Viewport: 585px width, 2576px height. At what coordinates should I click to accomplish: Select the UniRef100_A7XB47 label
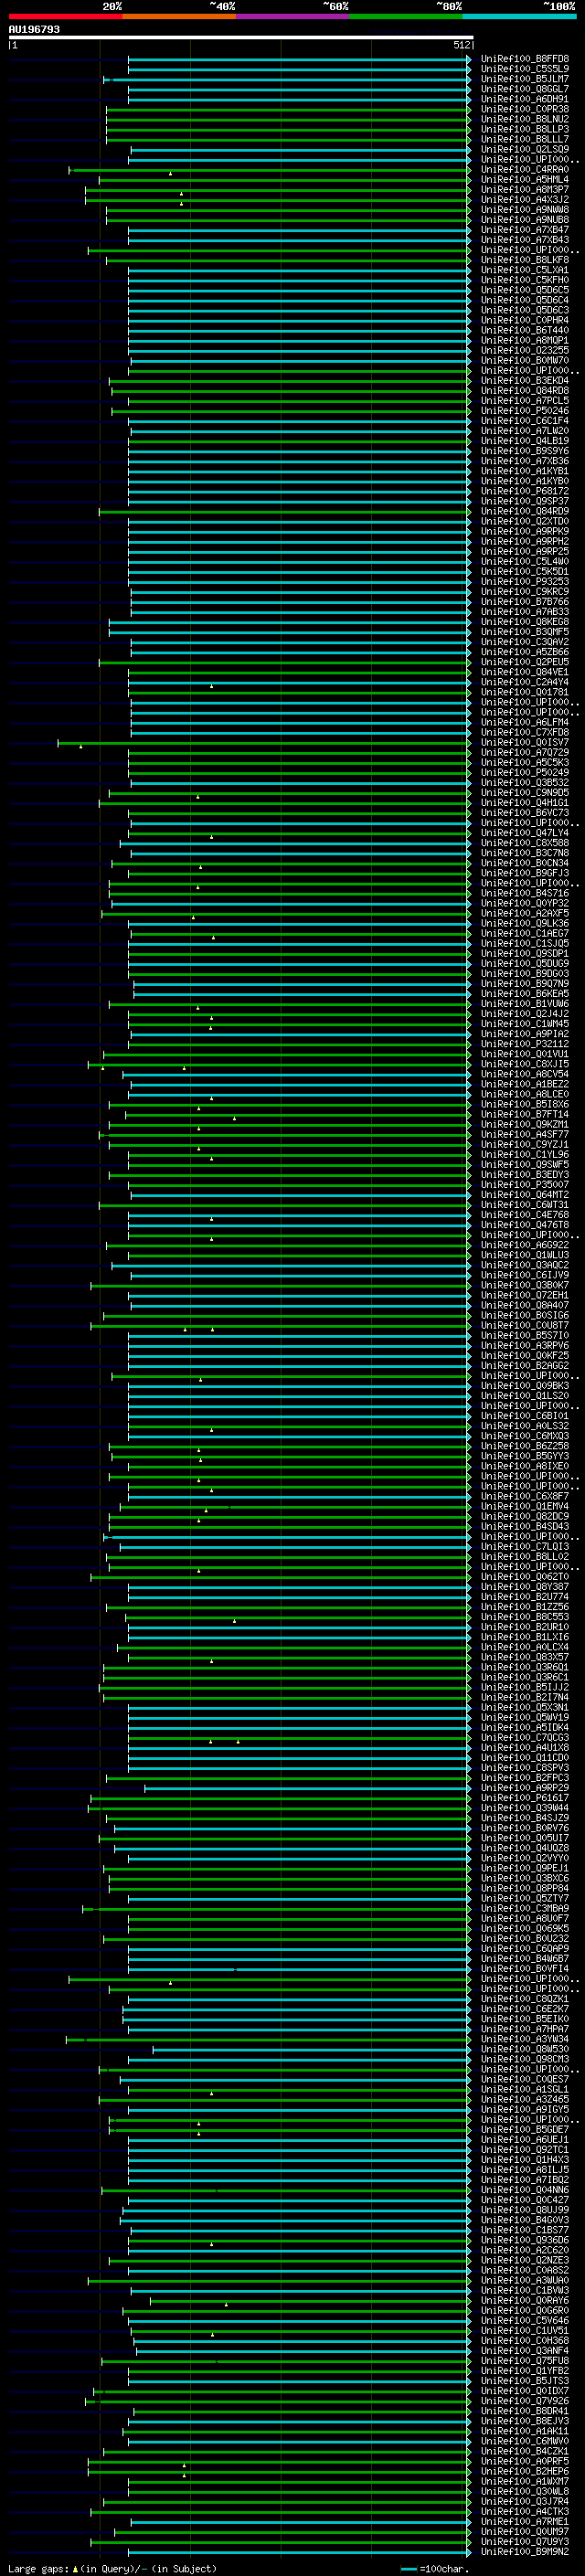(x=524, y=230)
